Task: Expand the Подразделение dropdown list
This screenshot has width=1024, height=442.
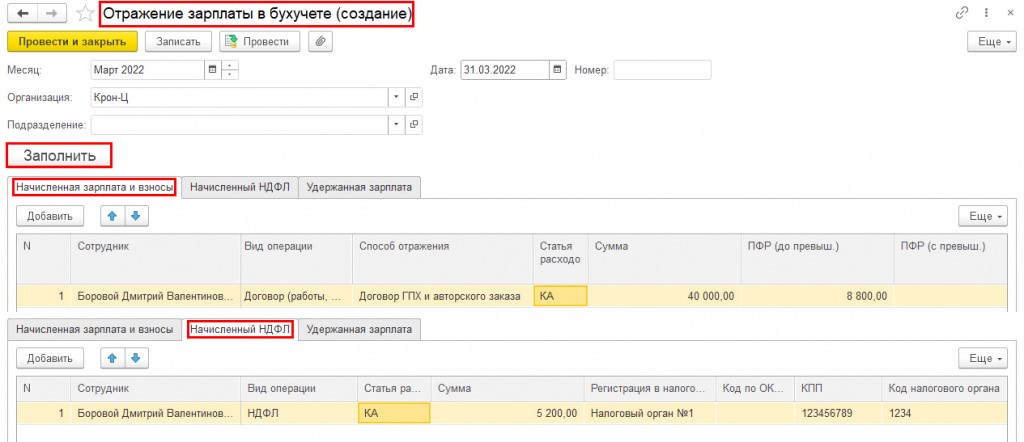Action: [x=396, y=125]
